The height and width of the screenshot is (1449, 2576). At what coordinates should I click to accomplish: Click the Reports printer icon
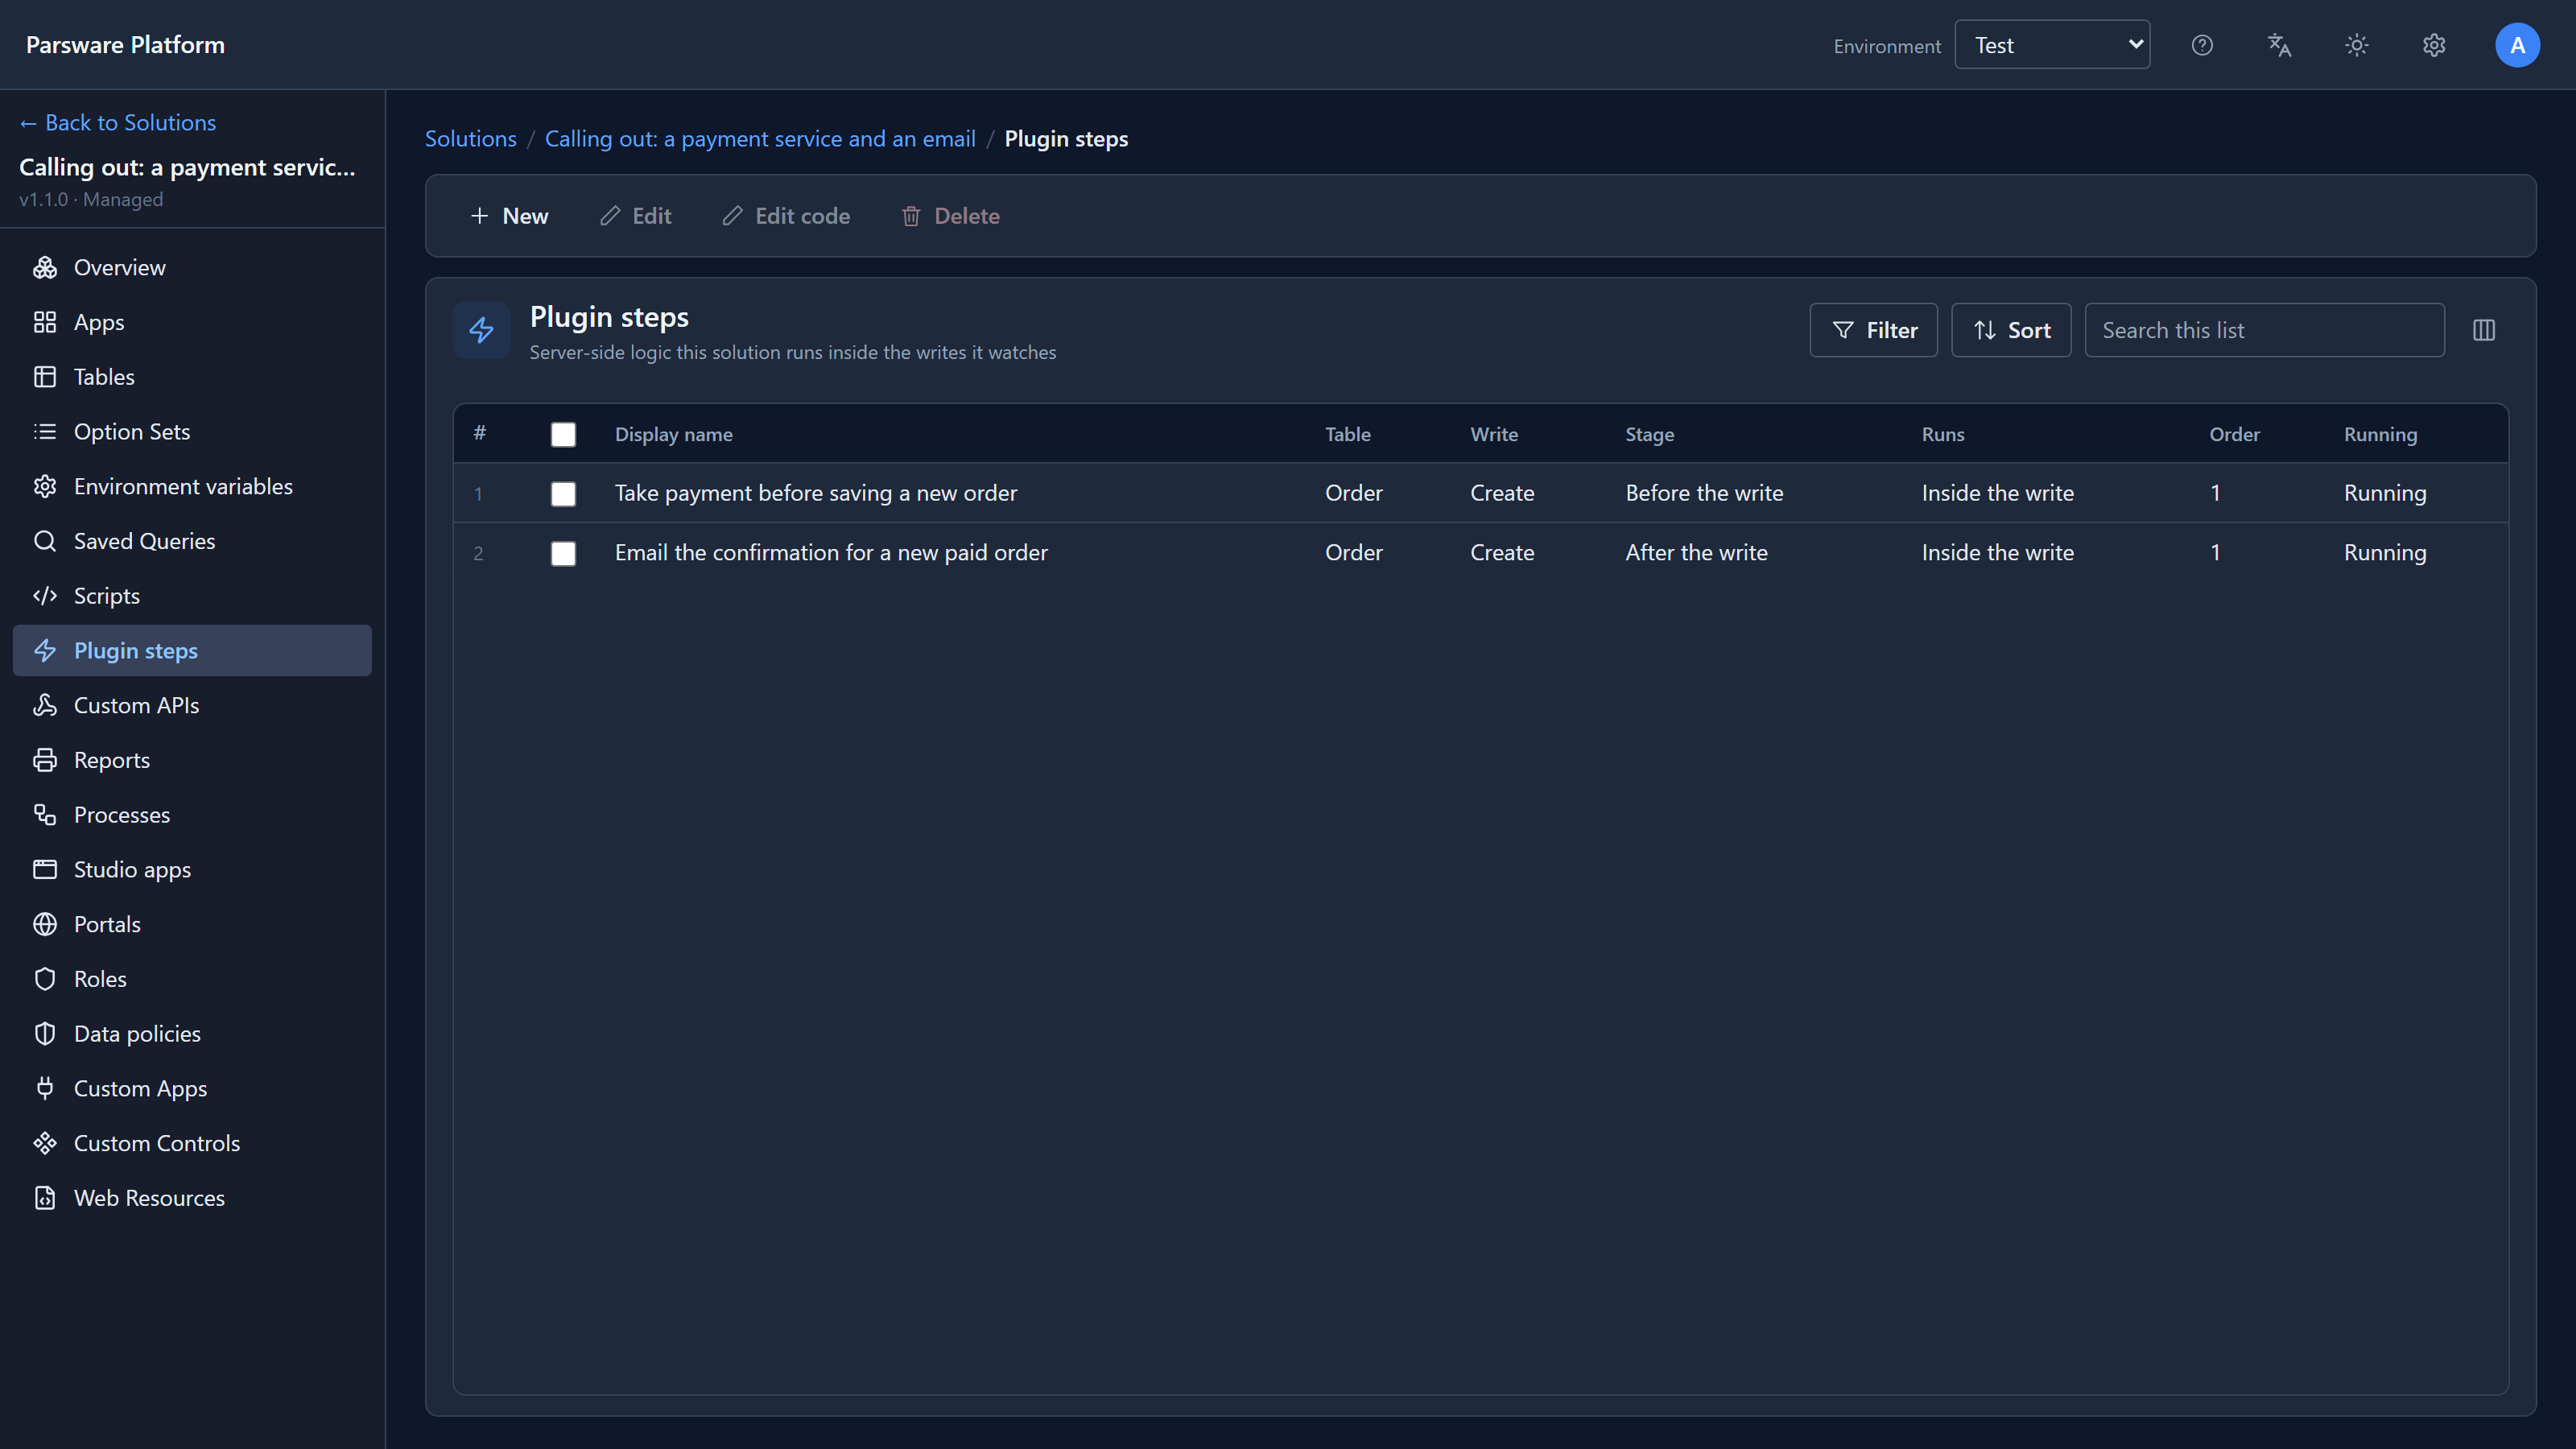45,760
